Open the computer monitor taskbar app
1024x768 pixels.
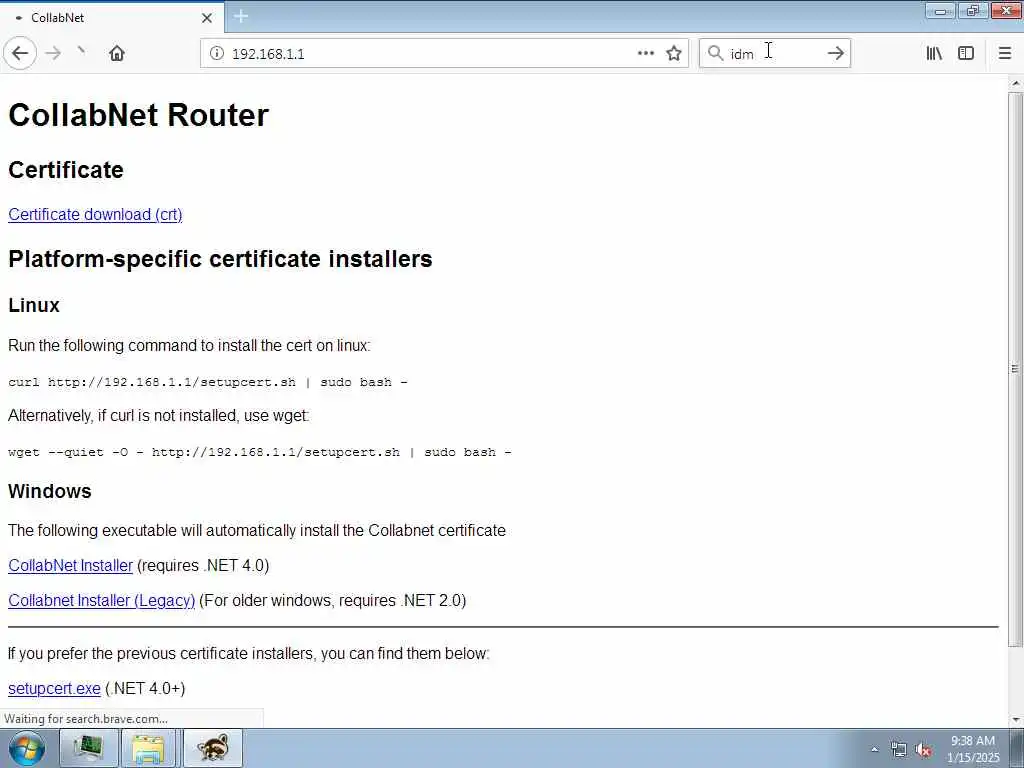(x=89, y=748)
